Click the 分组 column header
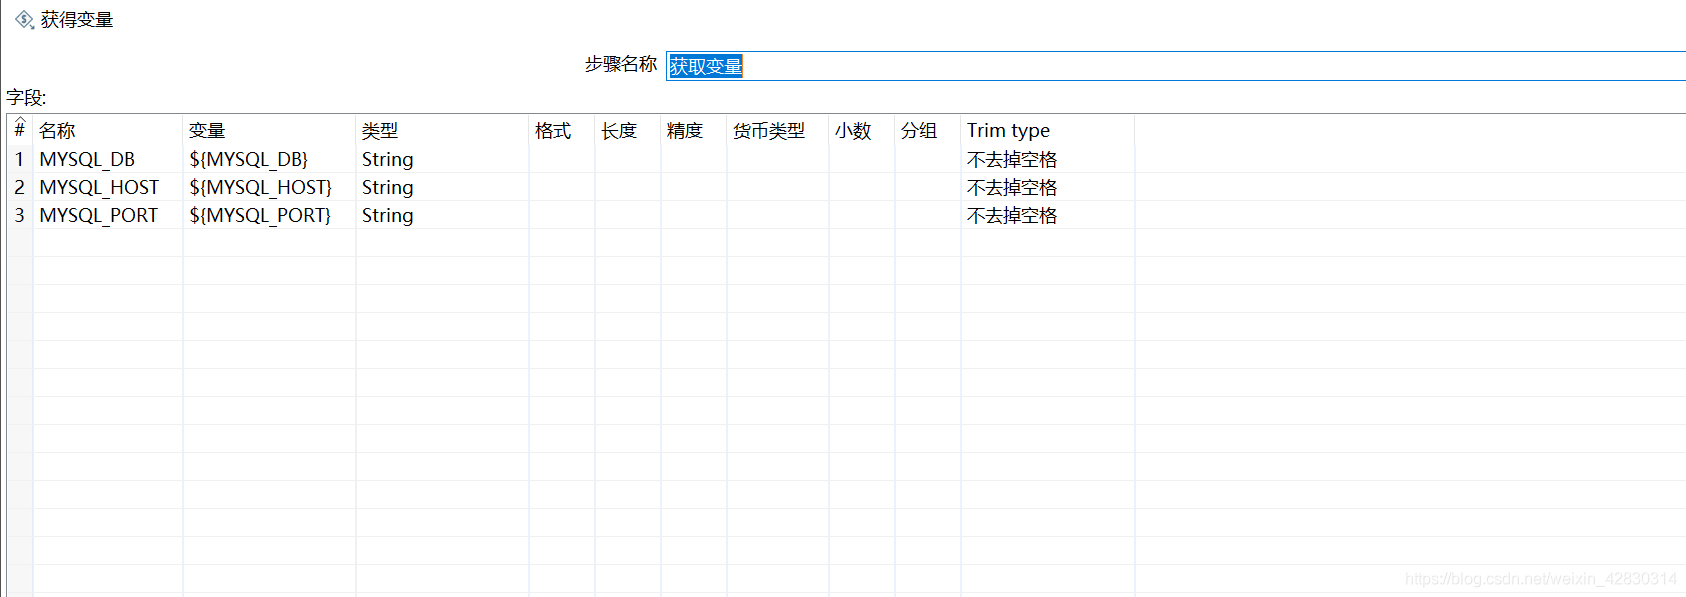The width and height of the screenshot is (1686, 597). click(928, 130)
